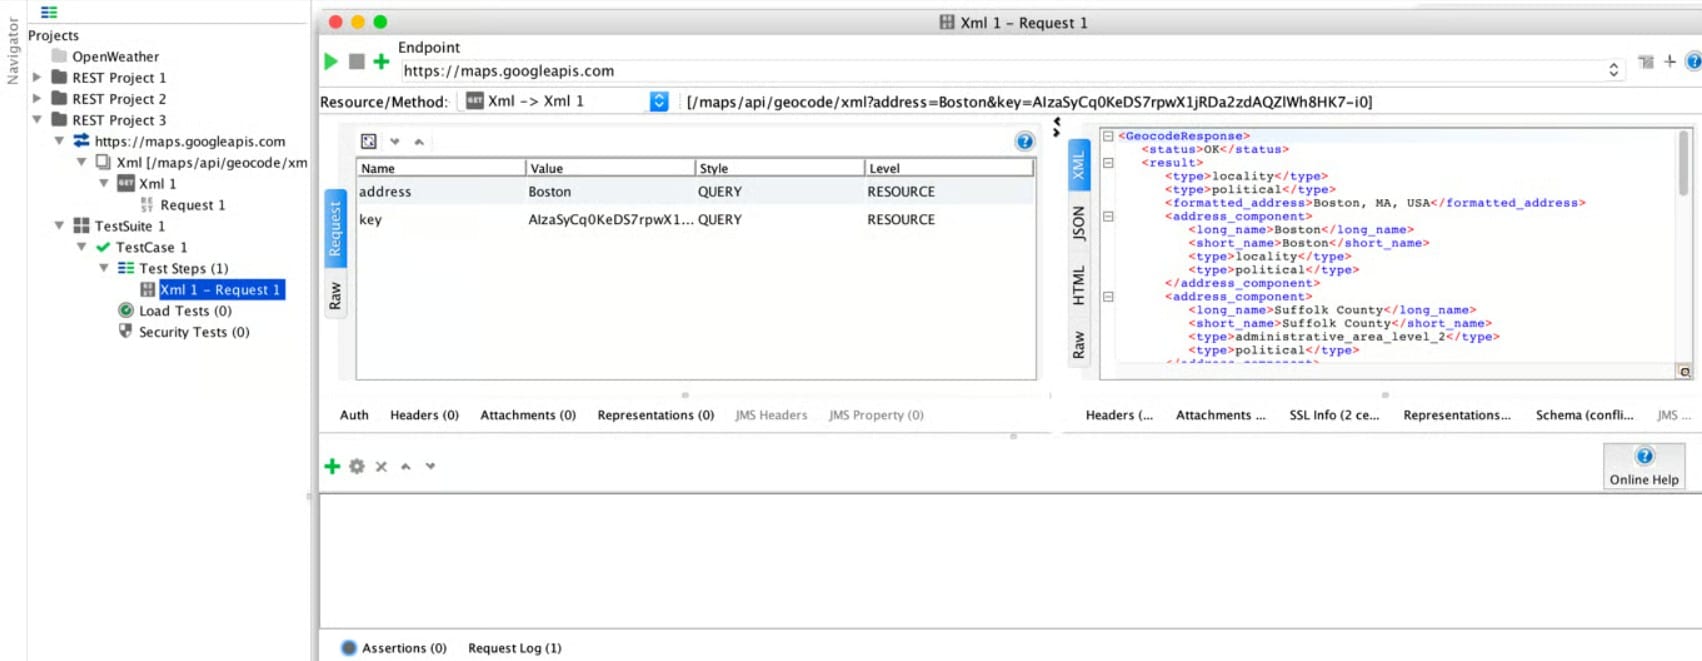Remove assertion using the X icon
Image resolution: width=1702 pixels, height=661 pixels.
381,466
